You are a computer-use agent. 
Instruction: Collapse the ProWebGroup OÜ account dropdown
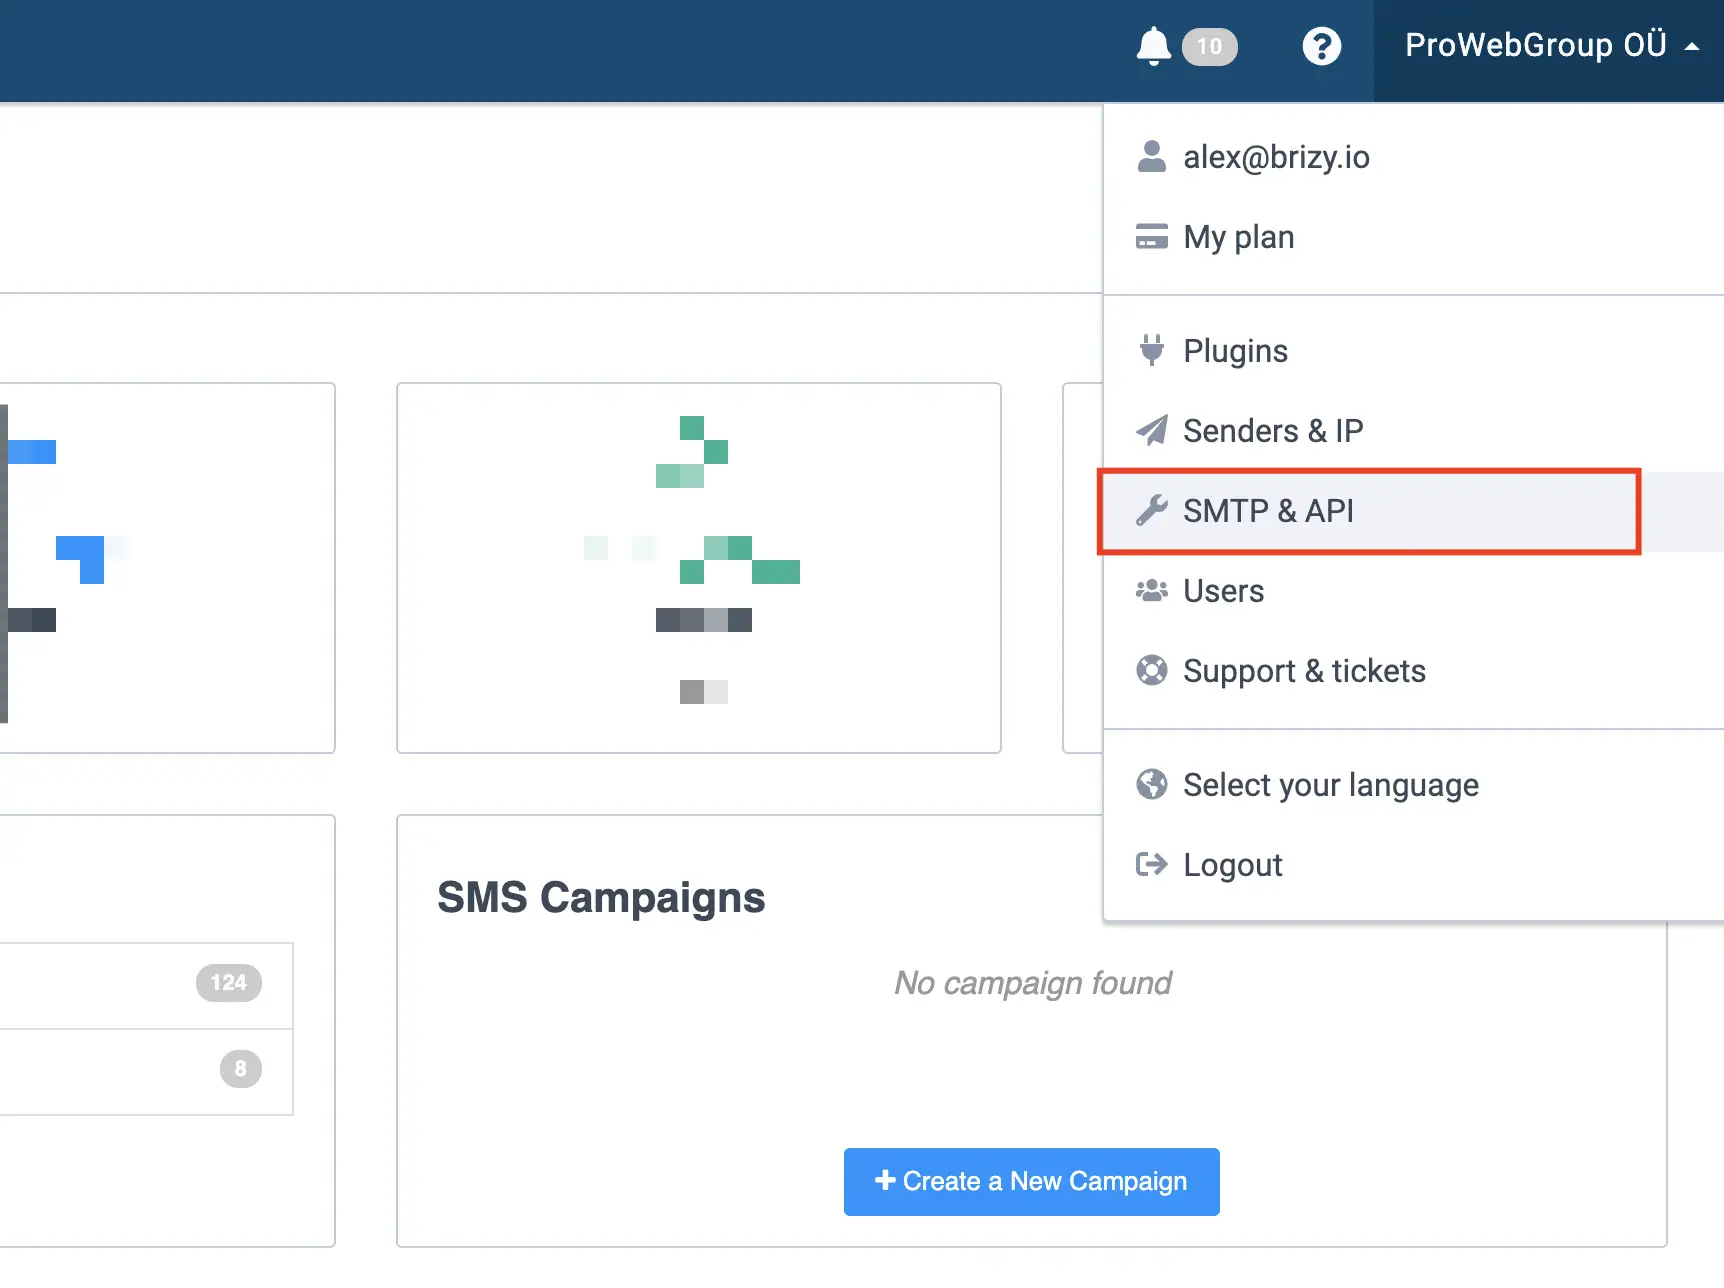pos(1535,46)
